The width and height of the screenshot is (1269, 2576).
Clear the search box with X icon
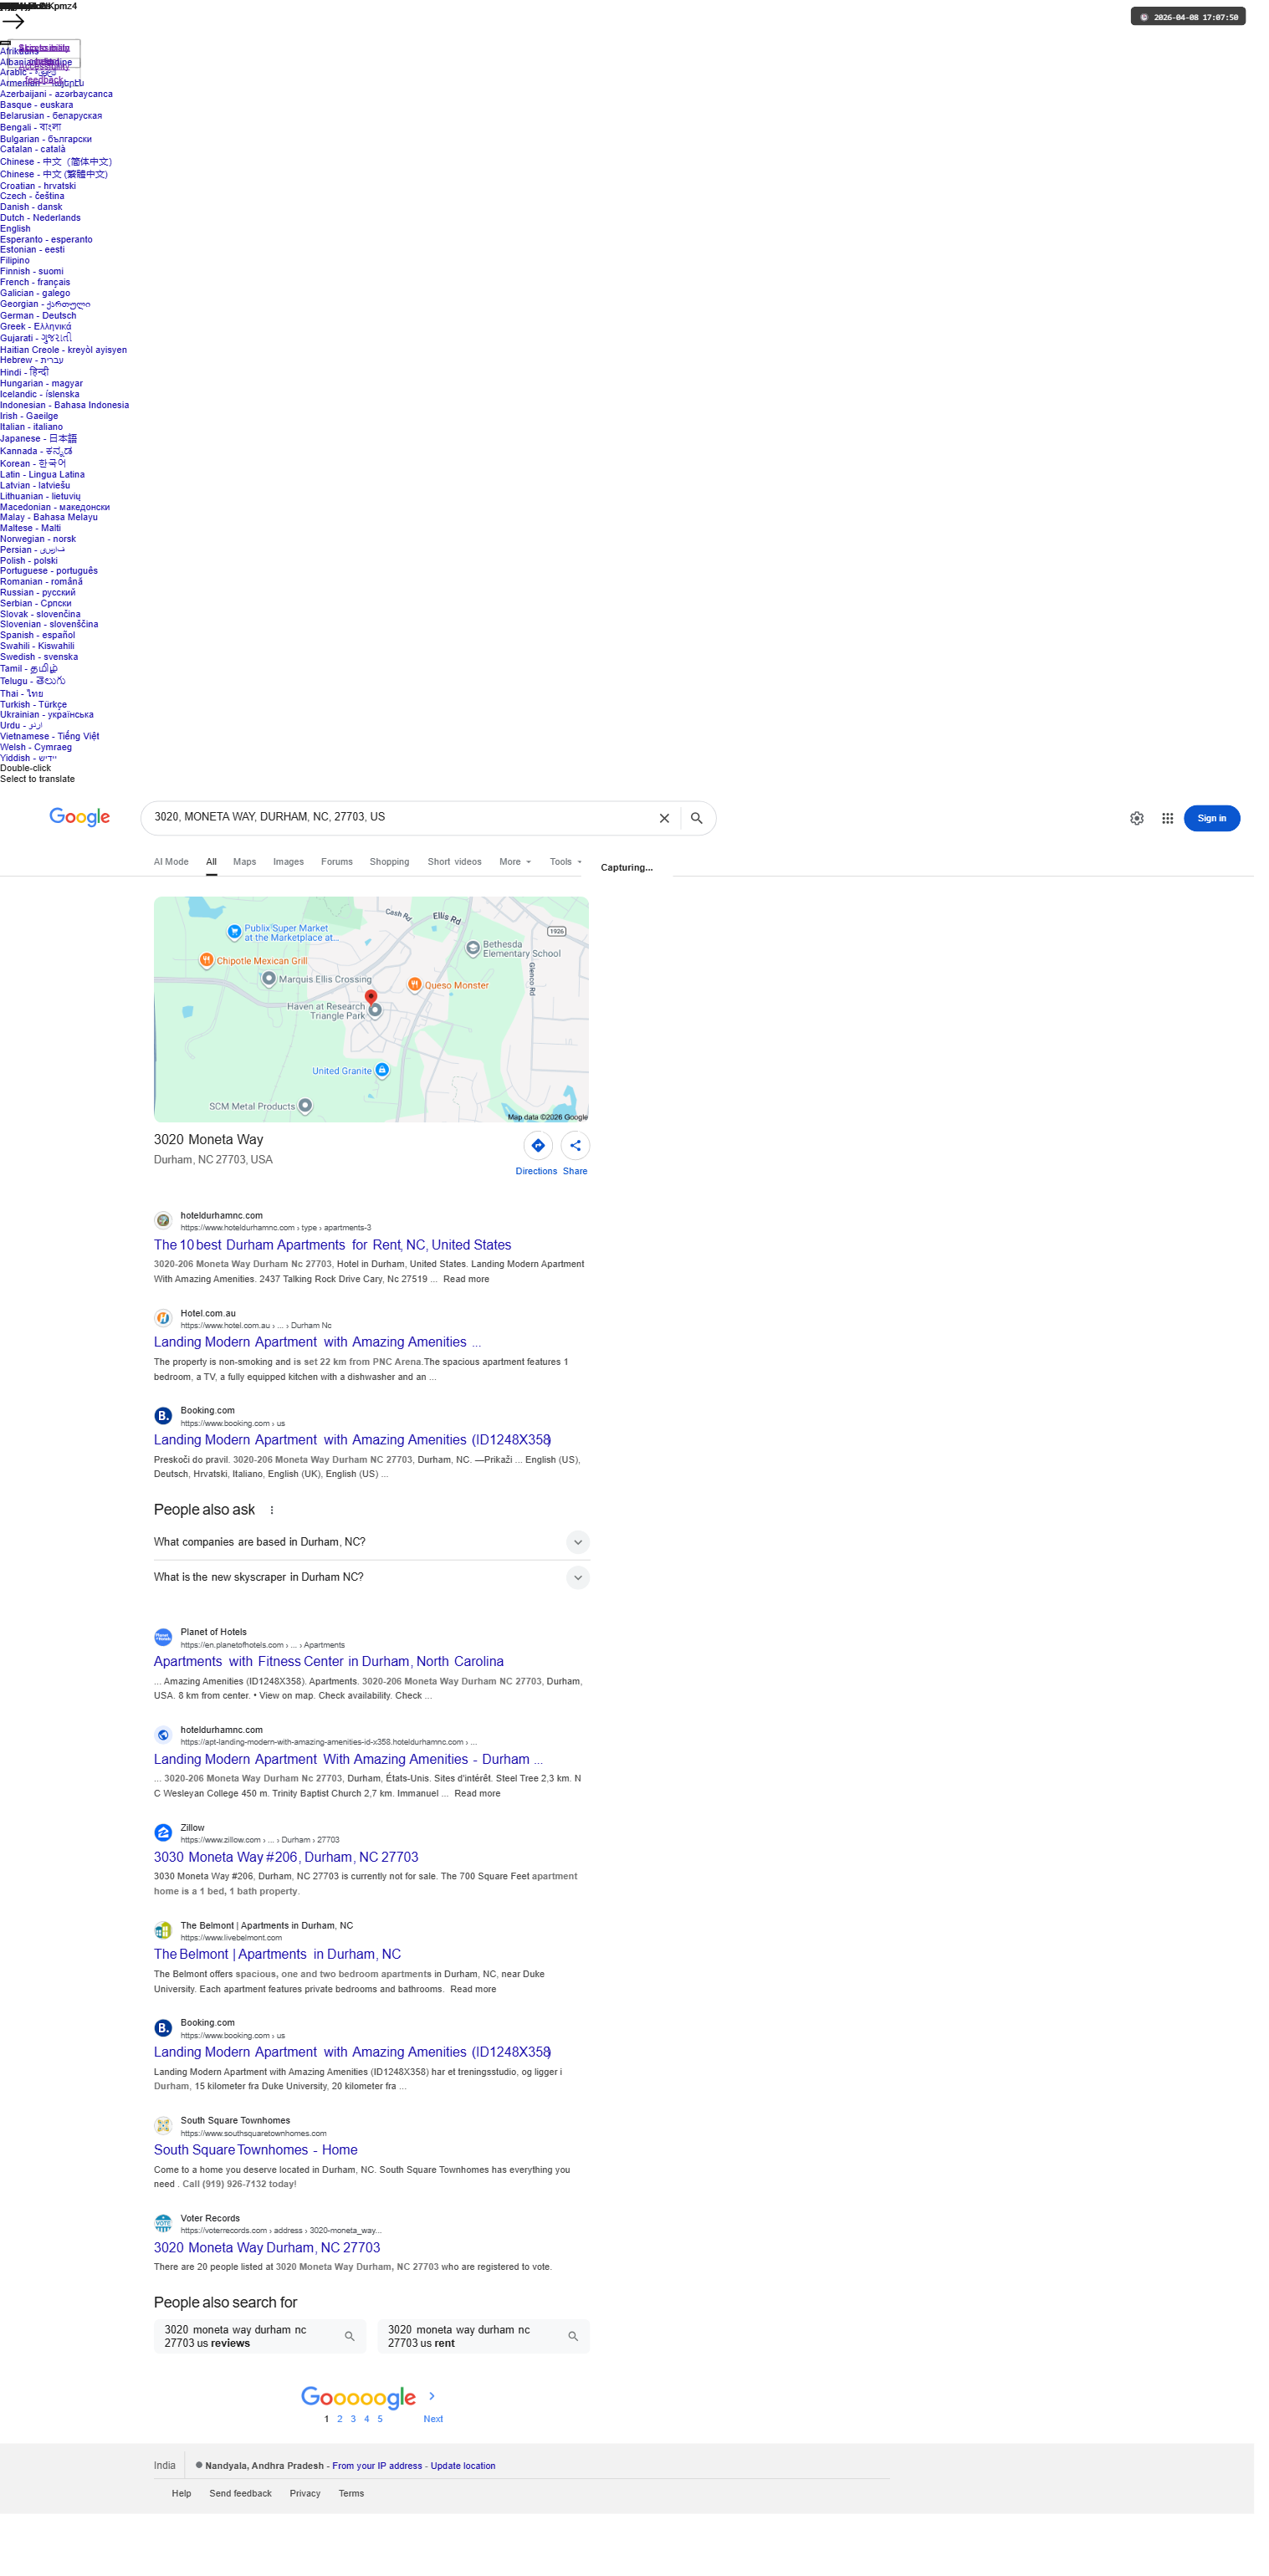(664, 818)
